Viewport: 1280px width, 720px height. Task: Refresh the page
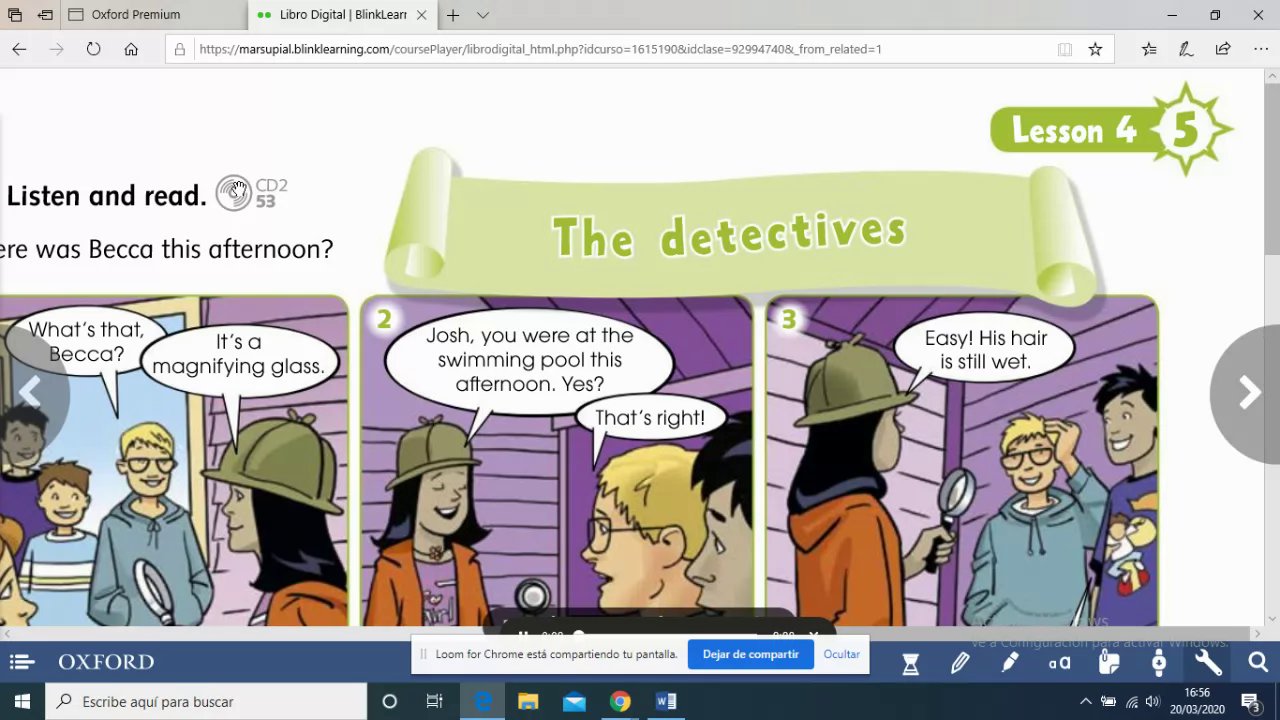point(93,49)
